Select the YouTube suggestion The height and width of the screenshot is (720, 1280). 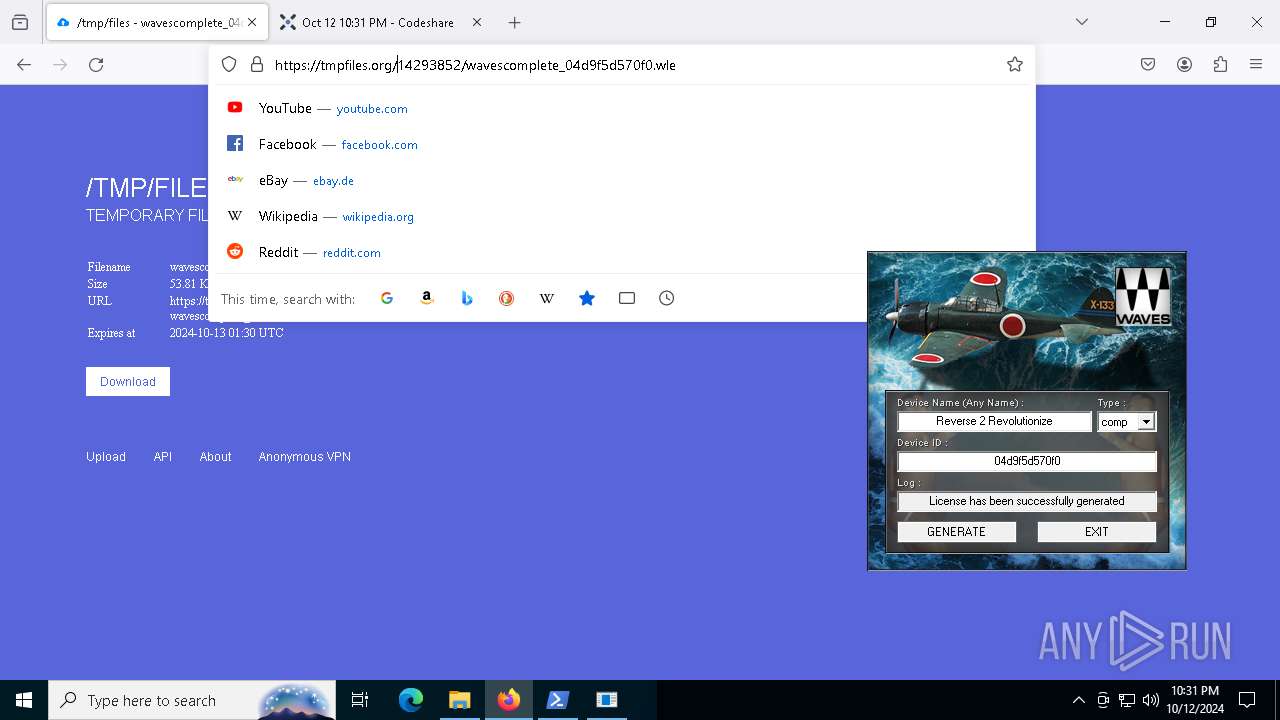click(622, 108)
